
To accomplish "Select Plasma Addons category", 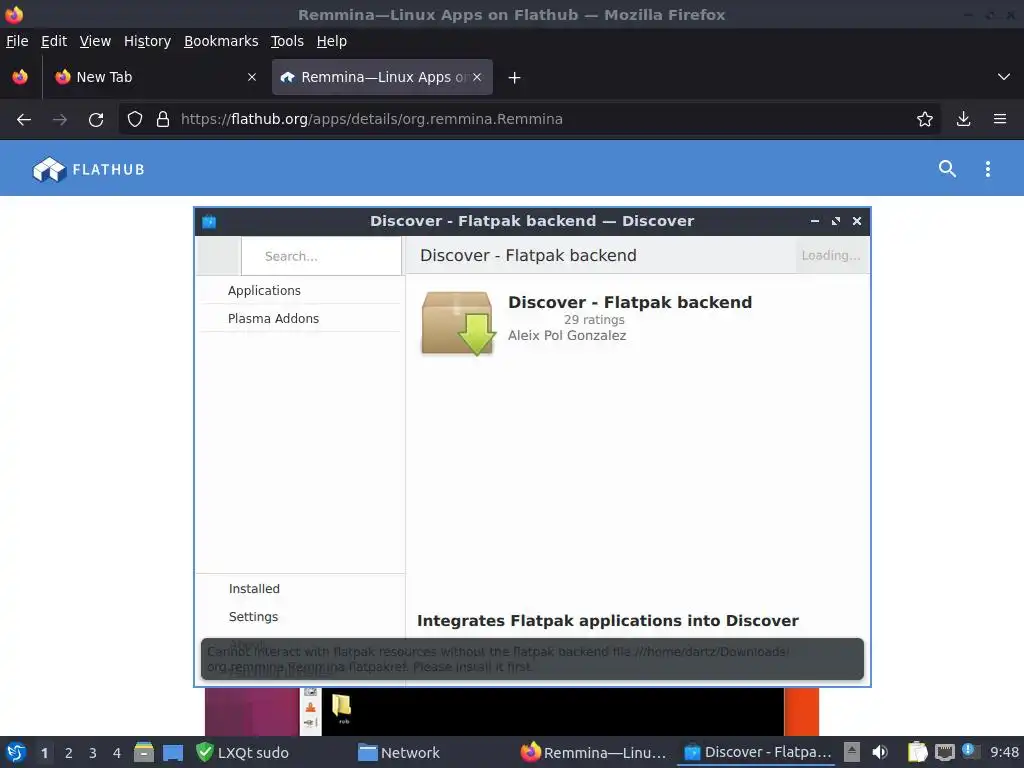I will 300,319.
